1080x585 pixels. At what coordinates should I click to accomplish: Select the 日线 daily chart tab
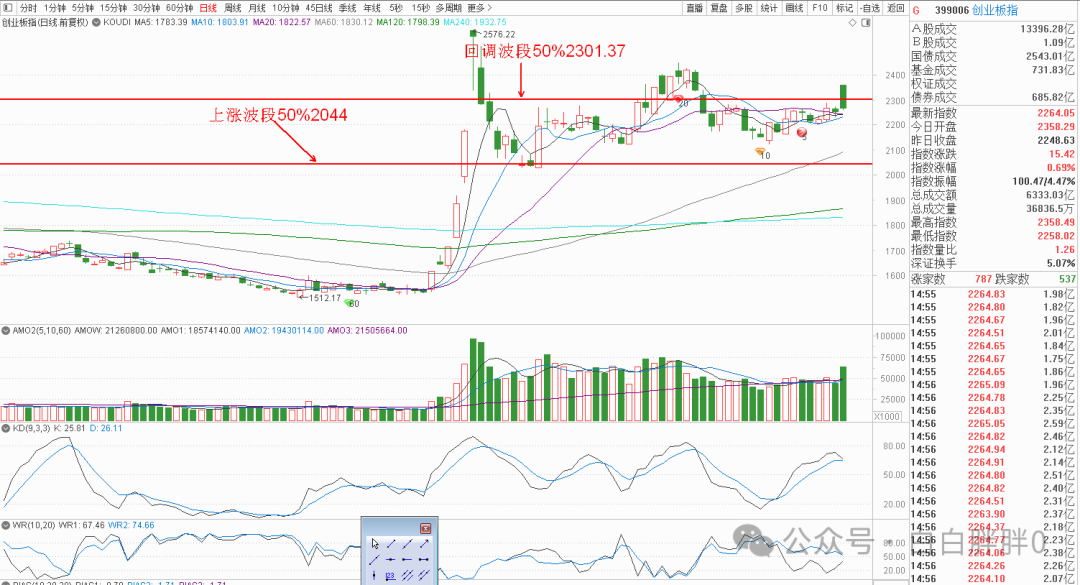tap(208, 8)
